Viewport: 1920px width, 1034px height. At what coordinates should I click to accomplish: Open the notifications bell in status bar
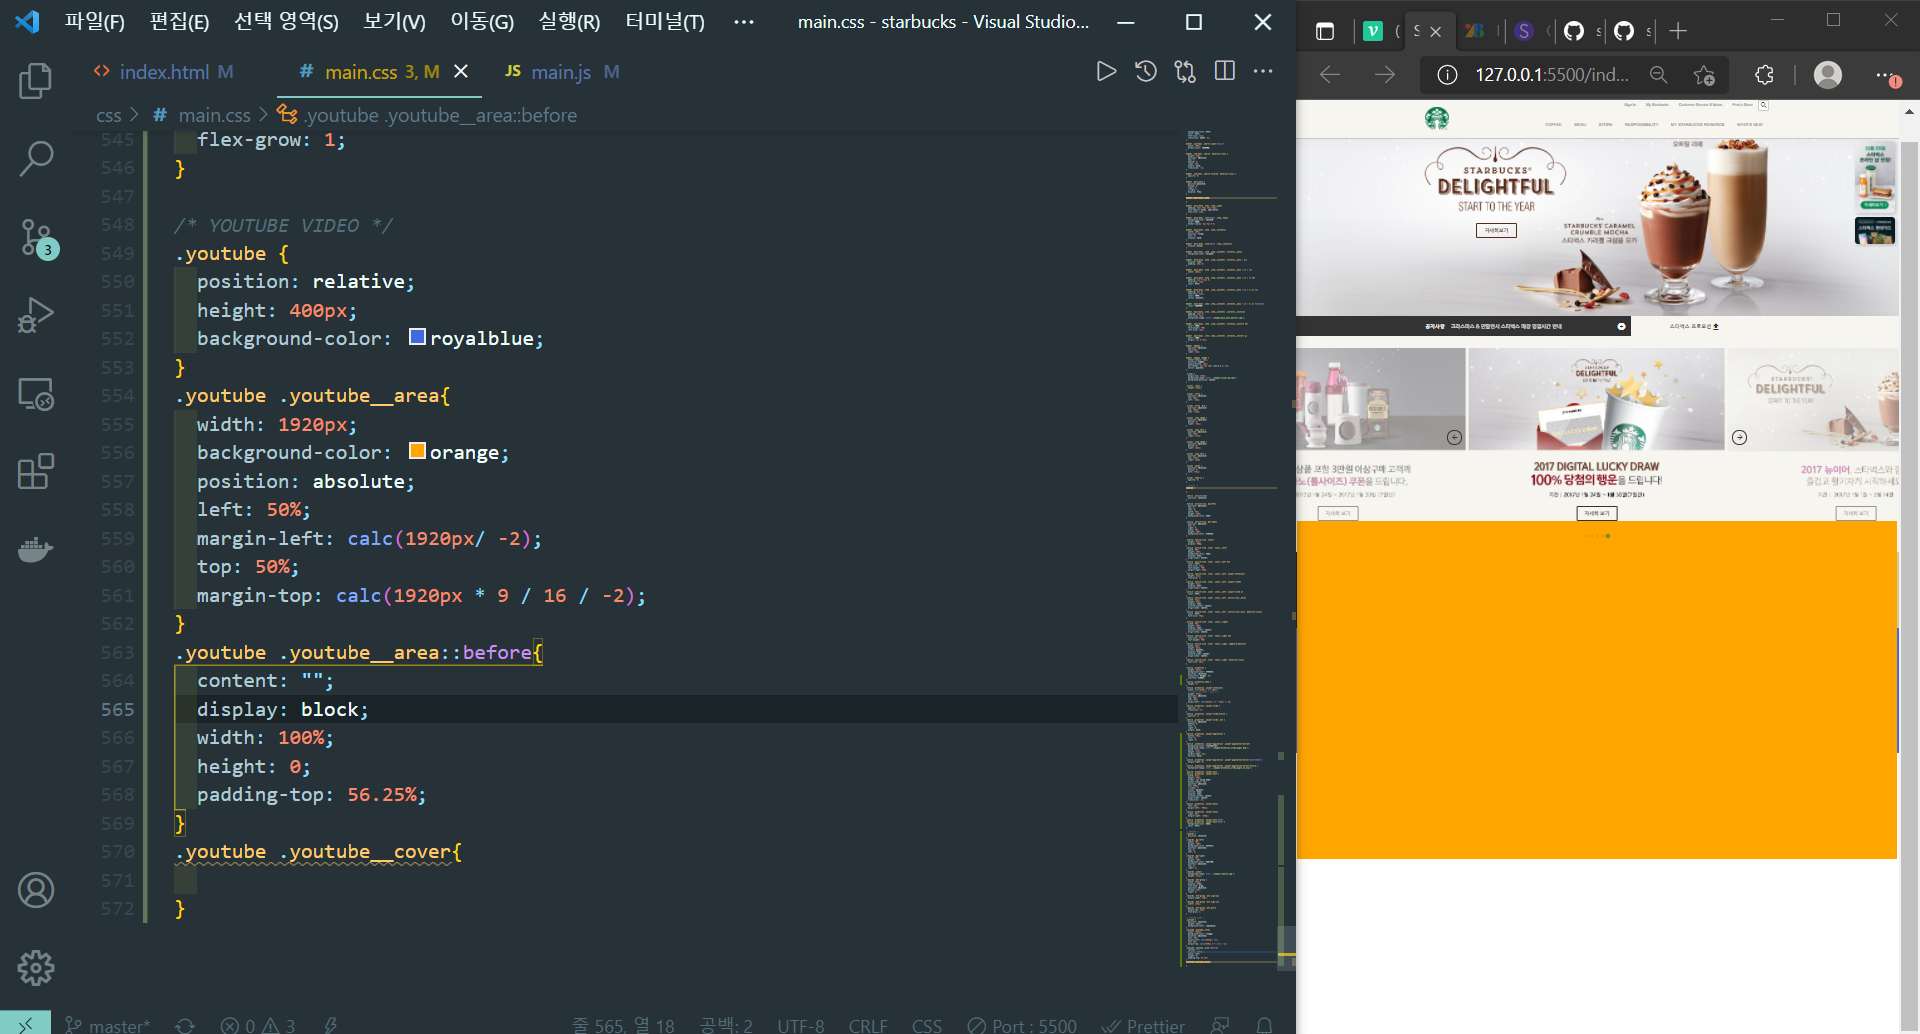pos(1264,1025)
